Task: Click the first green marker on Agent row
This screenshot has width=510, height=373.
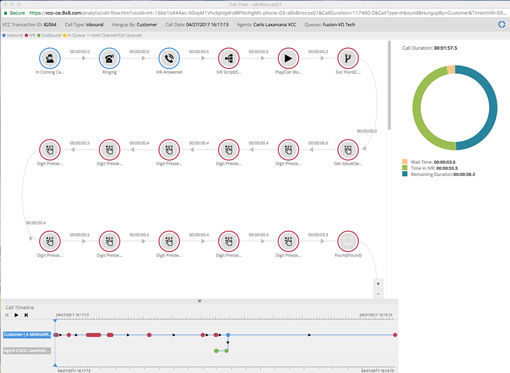Action: (216, 351)
